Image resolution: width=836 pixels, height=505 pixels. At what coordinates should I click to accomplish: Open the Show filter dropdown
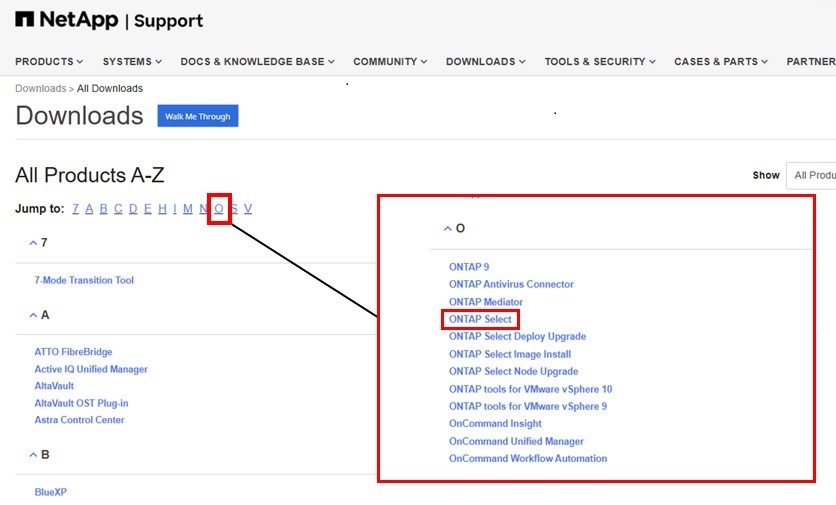pyautogui.click(x=811, y=175)
